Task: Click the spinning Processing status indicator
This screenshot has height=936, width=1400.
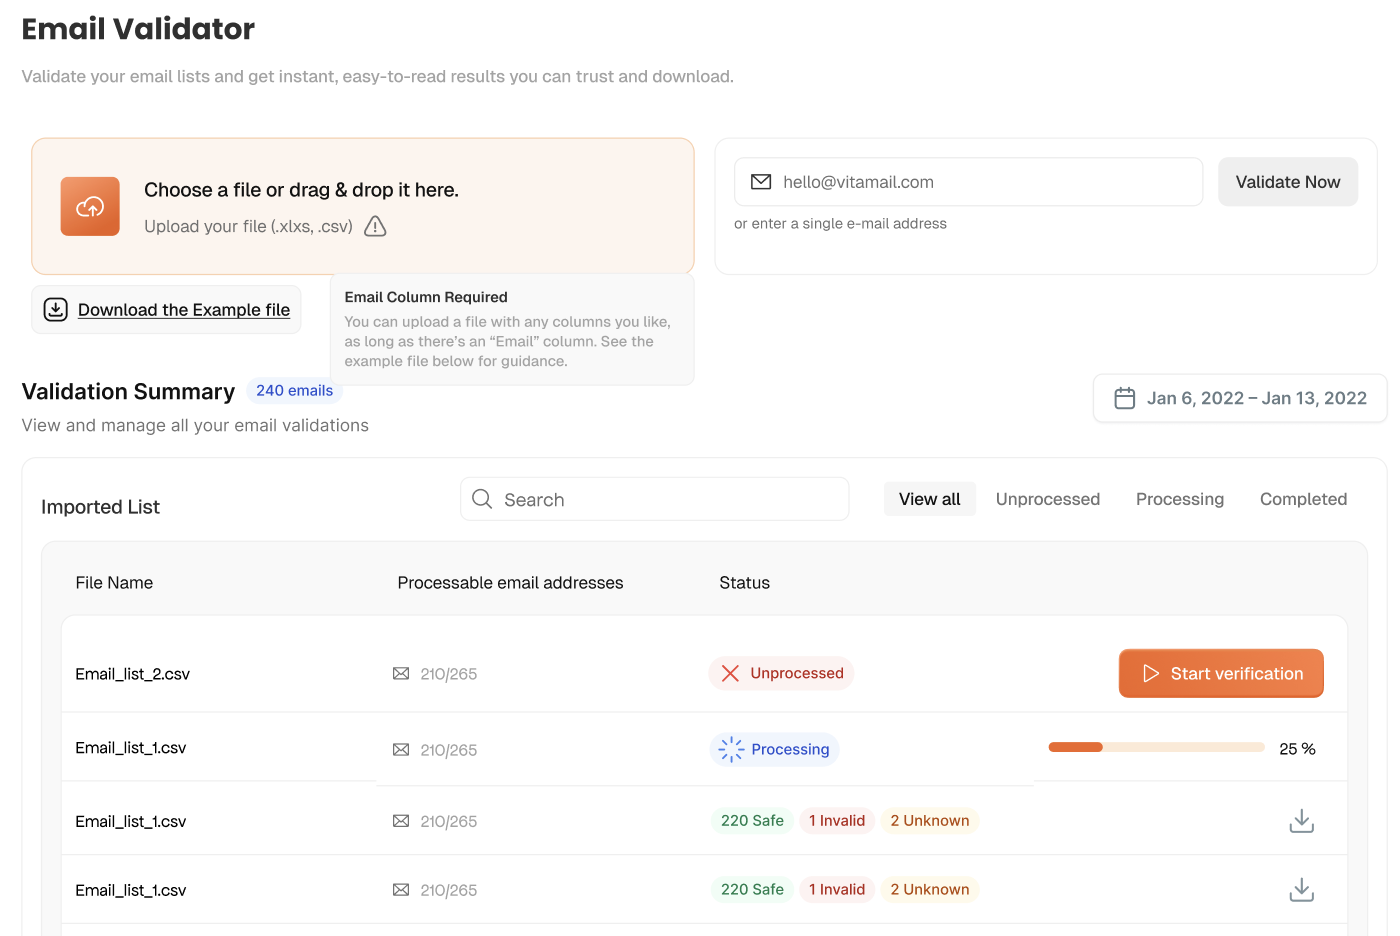Action: pos(729,748)
